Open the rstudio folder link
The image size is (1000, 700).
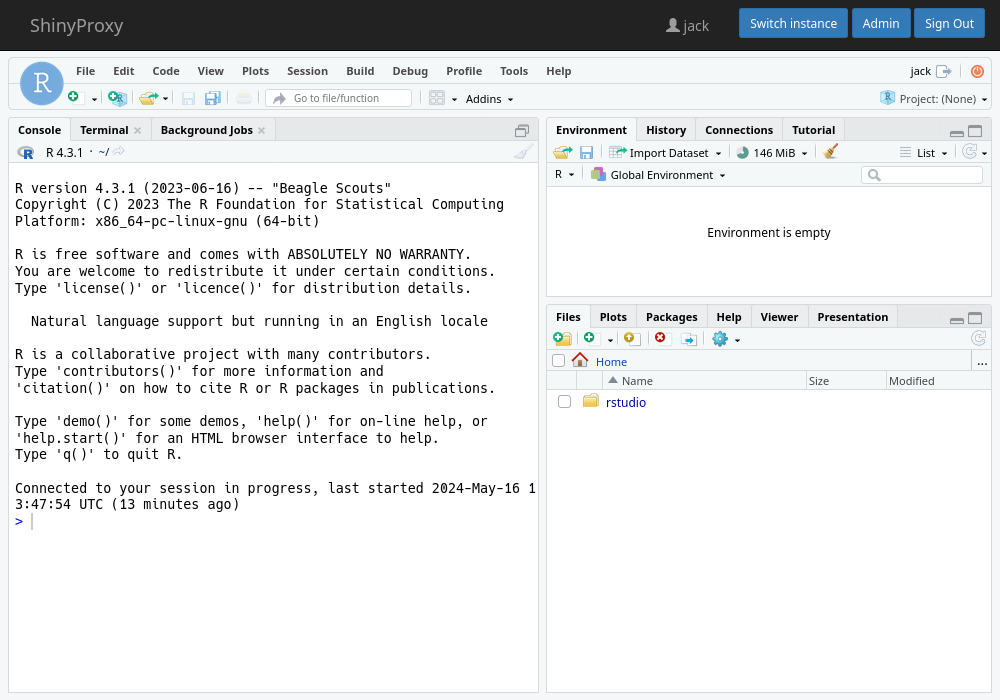(626, 402)
